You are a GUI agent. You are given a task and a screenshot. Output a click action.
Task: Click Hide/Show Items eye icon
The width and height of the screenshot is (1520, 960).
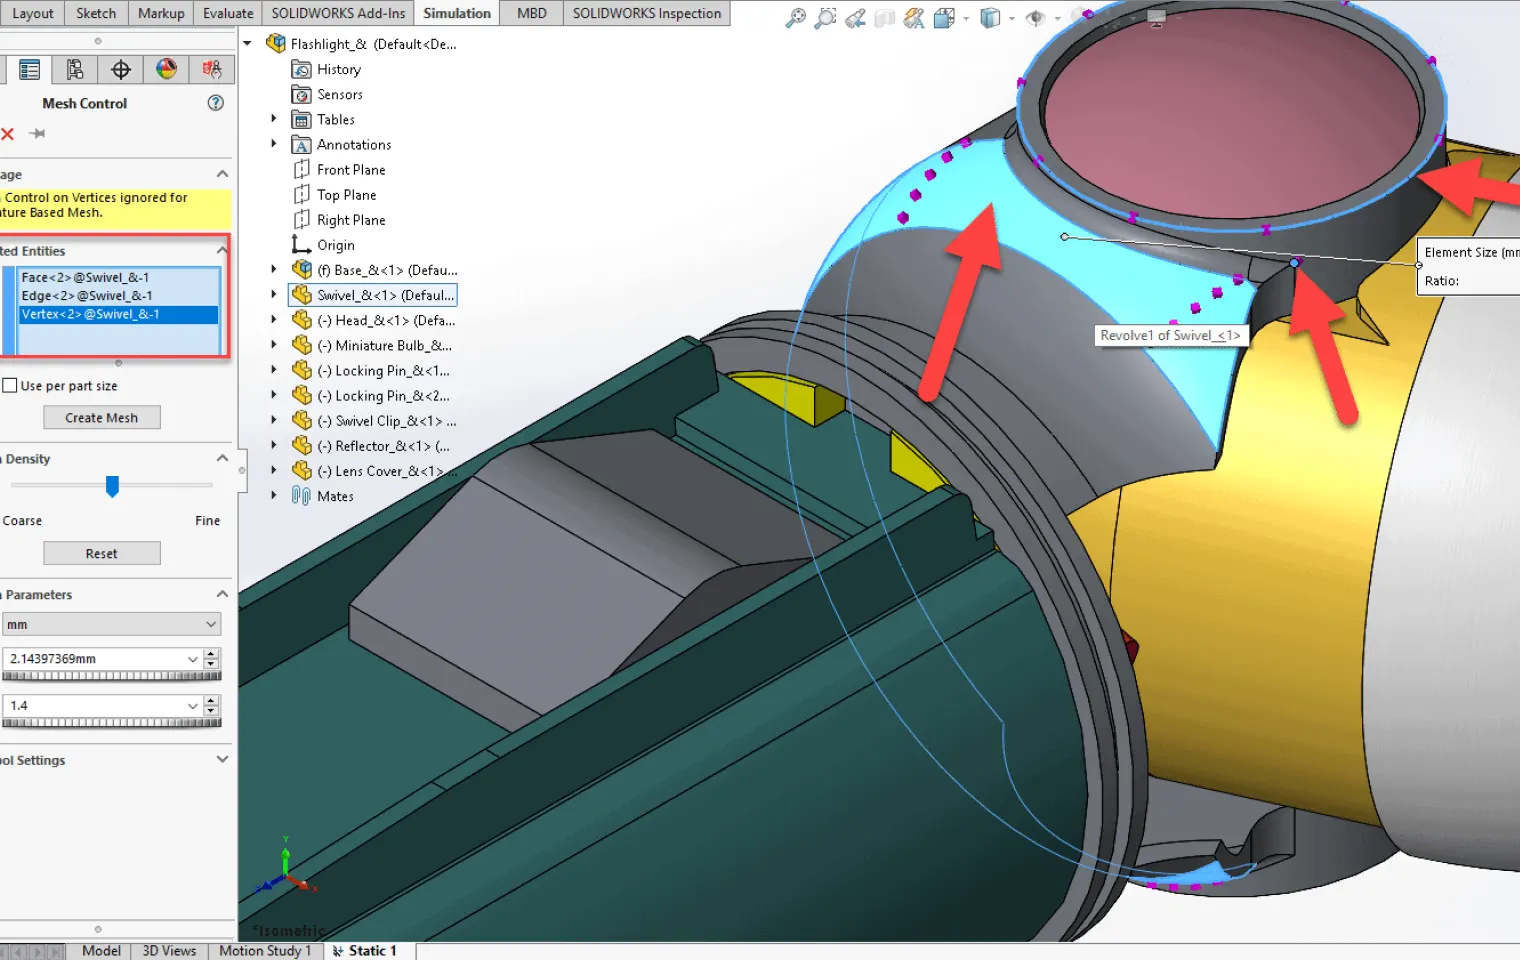click(x=1036, y=18)
